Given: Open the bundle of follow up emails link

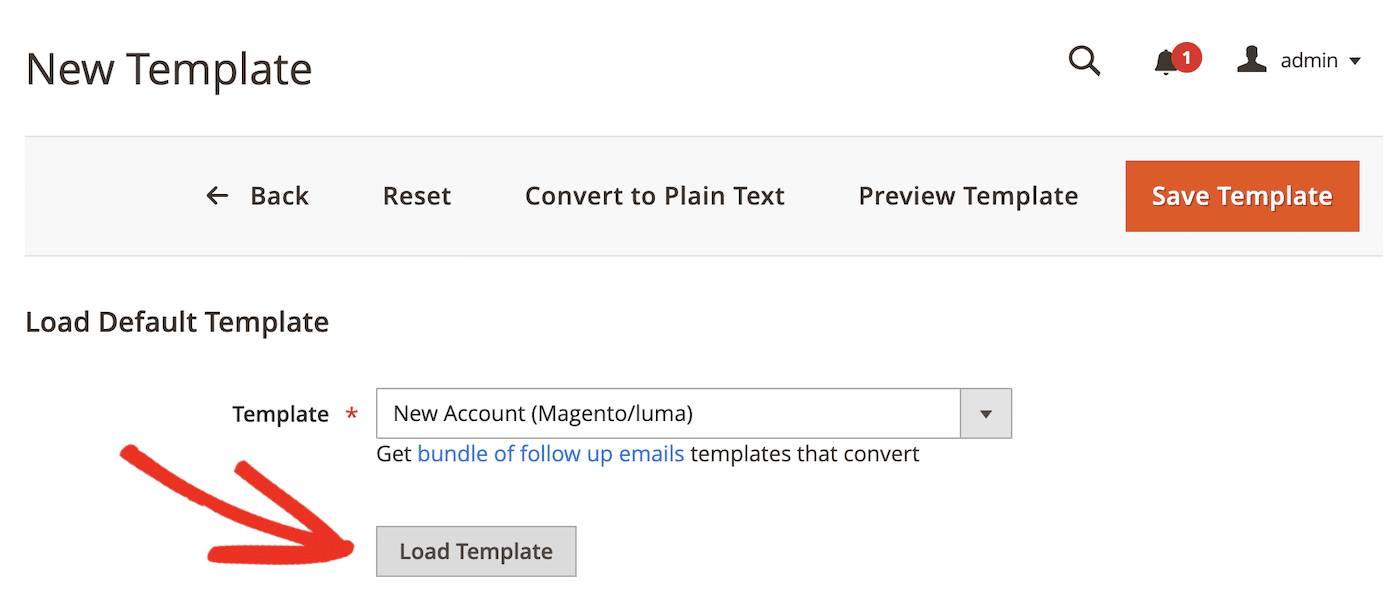Looking at the screenshot, I should (x=551, y=453).
